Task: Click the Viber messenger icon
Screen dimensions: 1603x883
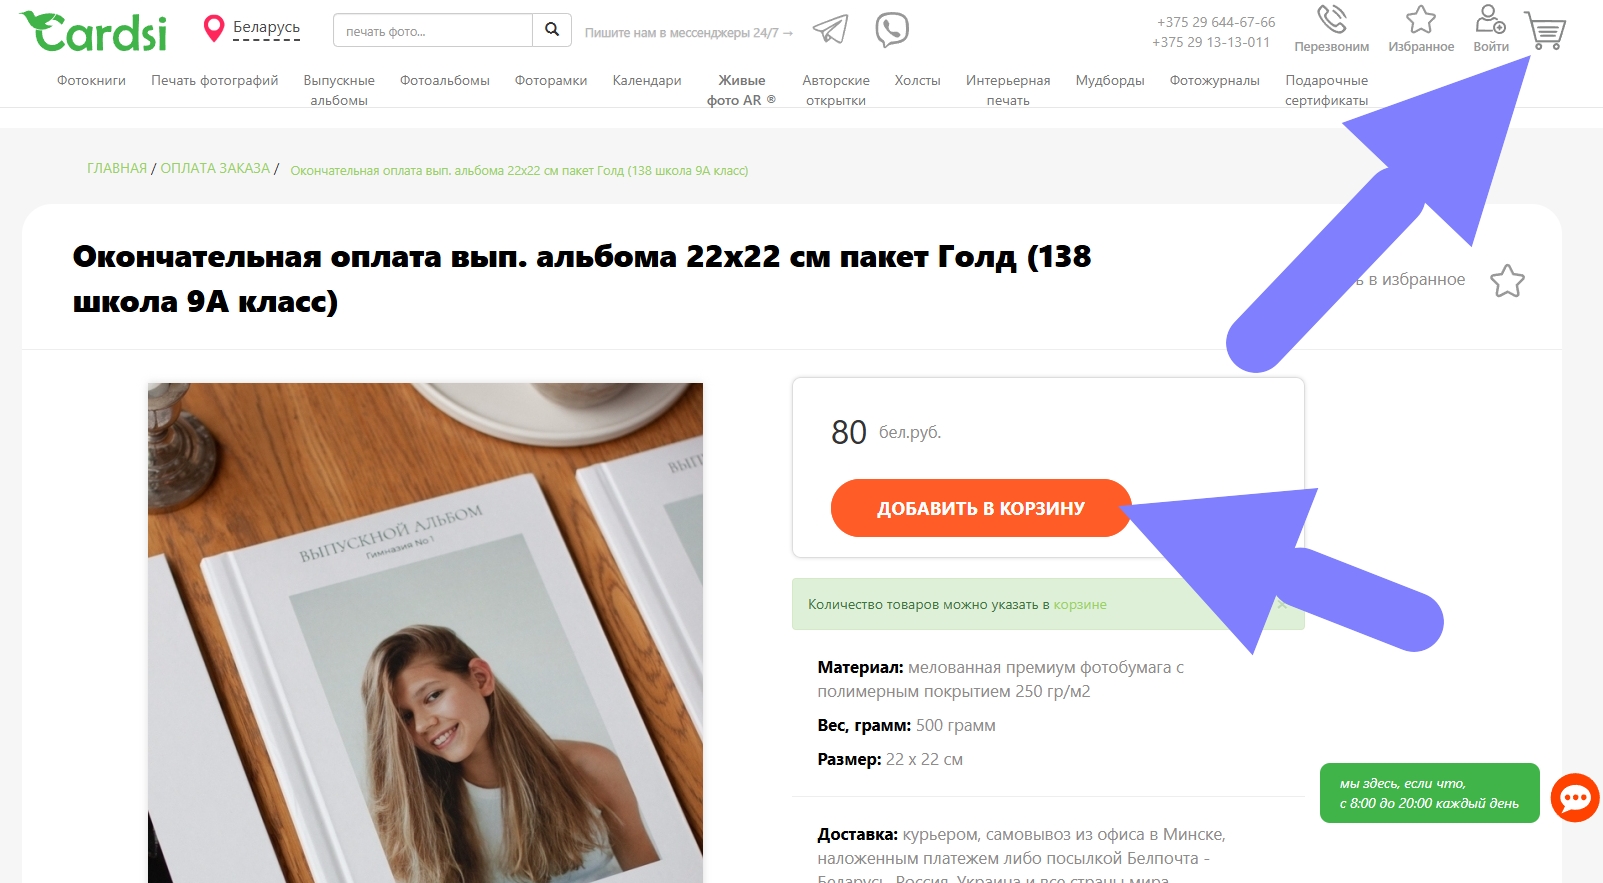Action: (x=892, y=30)
